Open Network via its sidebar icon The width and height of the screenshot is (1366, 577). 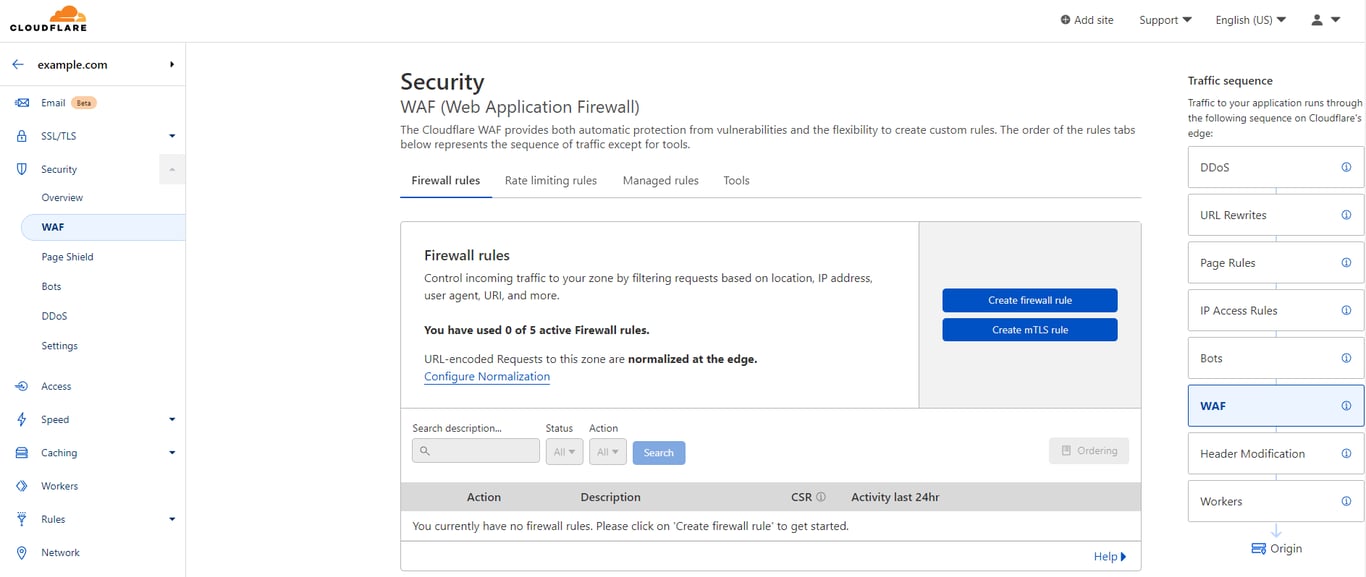coord(22,552)
